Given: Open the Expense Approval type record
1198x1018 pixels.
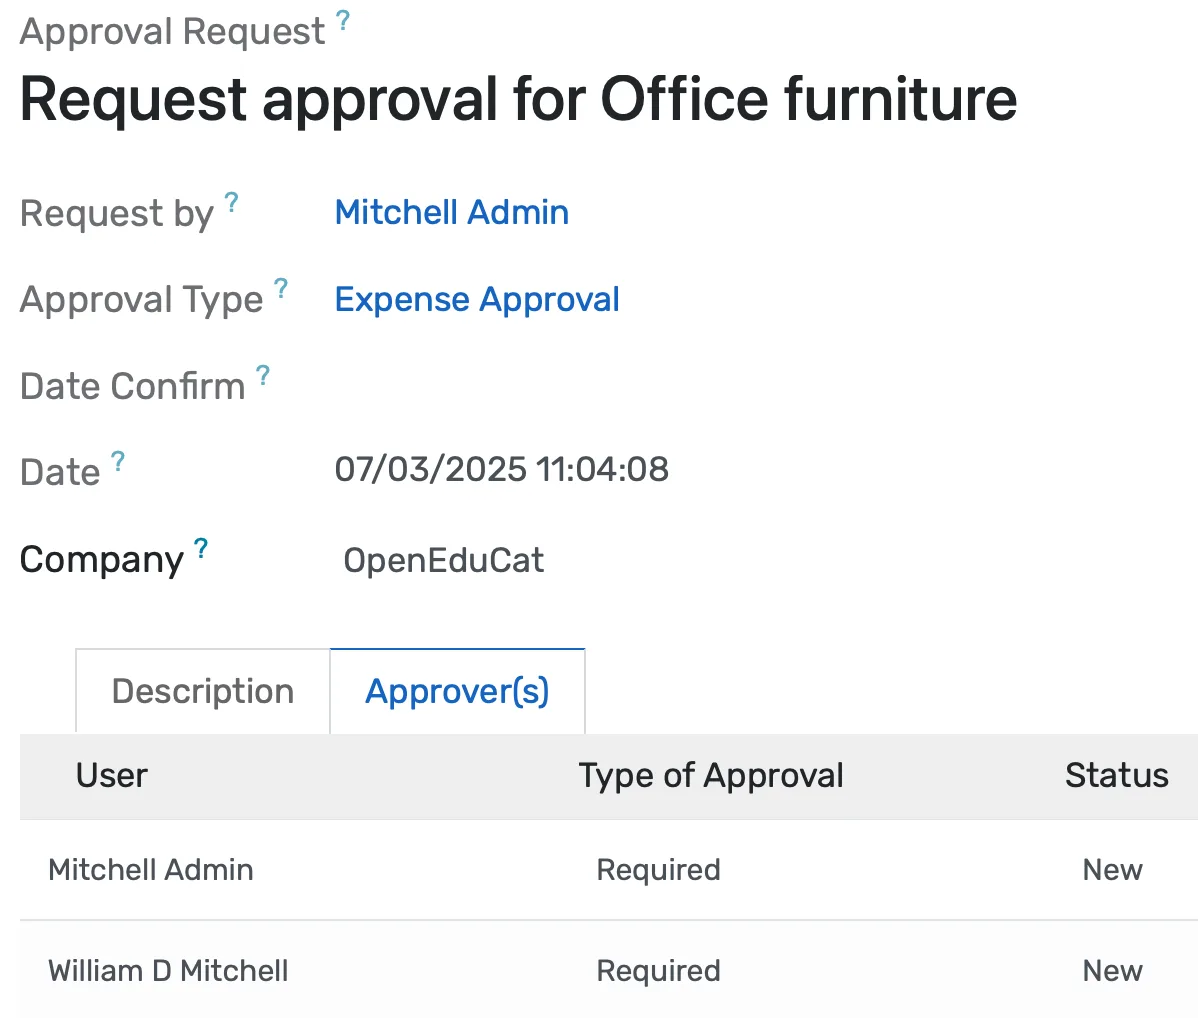Looking at the screenshot, I should [x=477, y=299].
